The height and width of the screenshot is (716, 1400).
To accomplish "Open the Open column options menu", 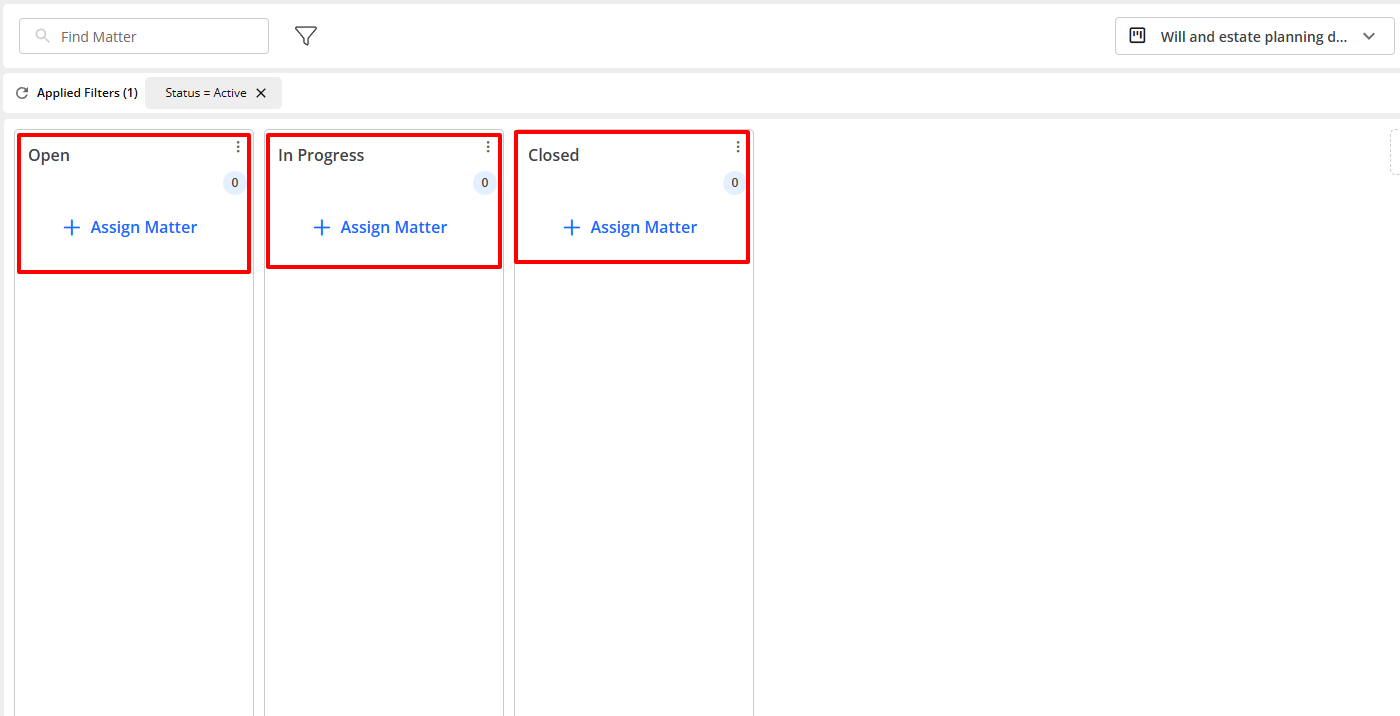I will tap(237, 146).
